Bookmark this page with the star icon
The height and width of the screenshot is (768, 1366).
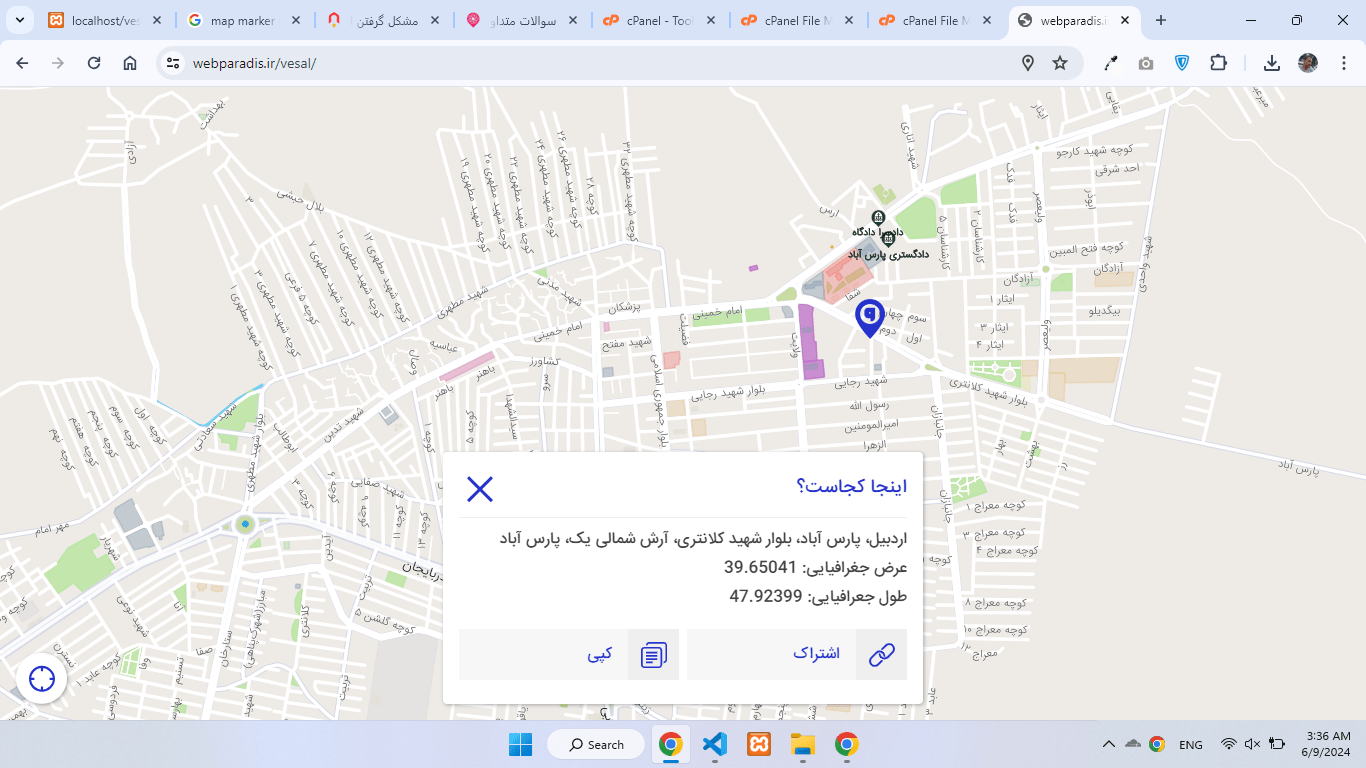tap(1060, 63)
